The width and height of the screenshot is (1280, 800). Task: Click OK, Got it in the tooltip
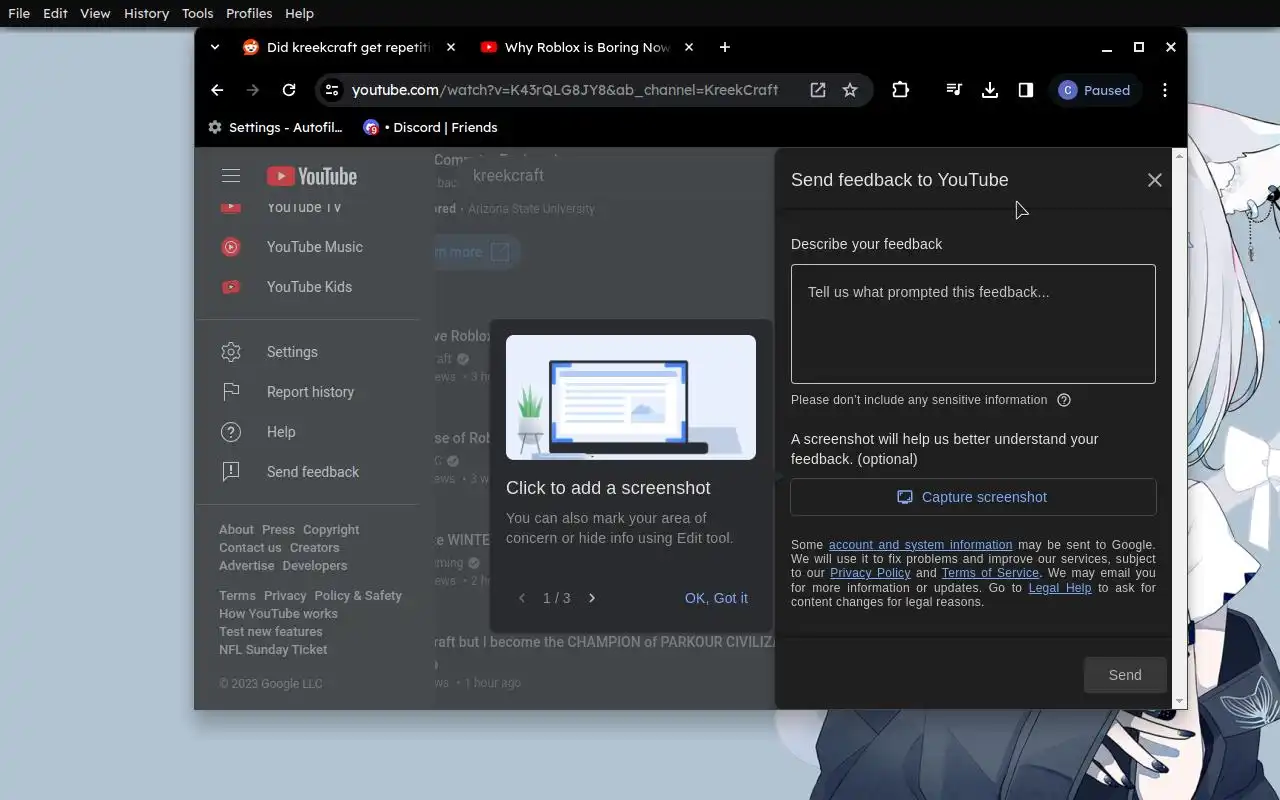716,598
